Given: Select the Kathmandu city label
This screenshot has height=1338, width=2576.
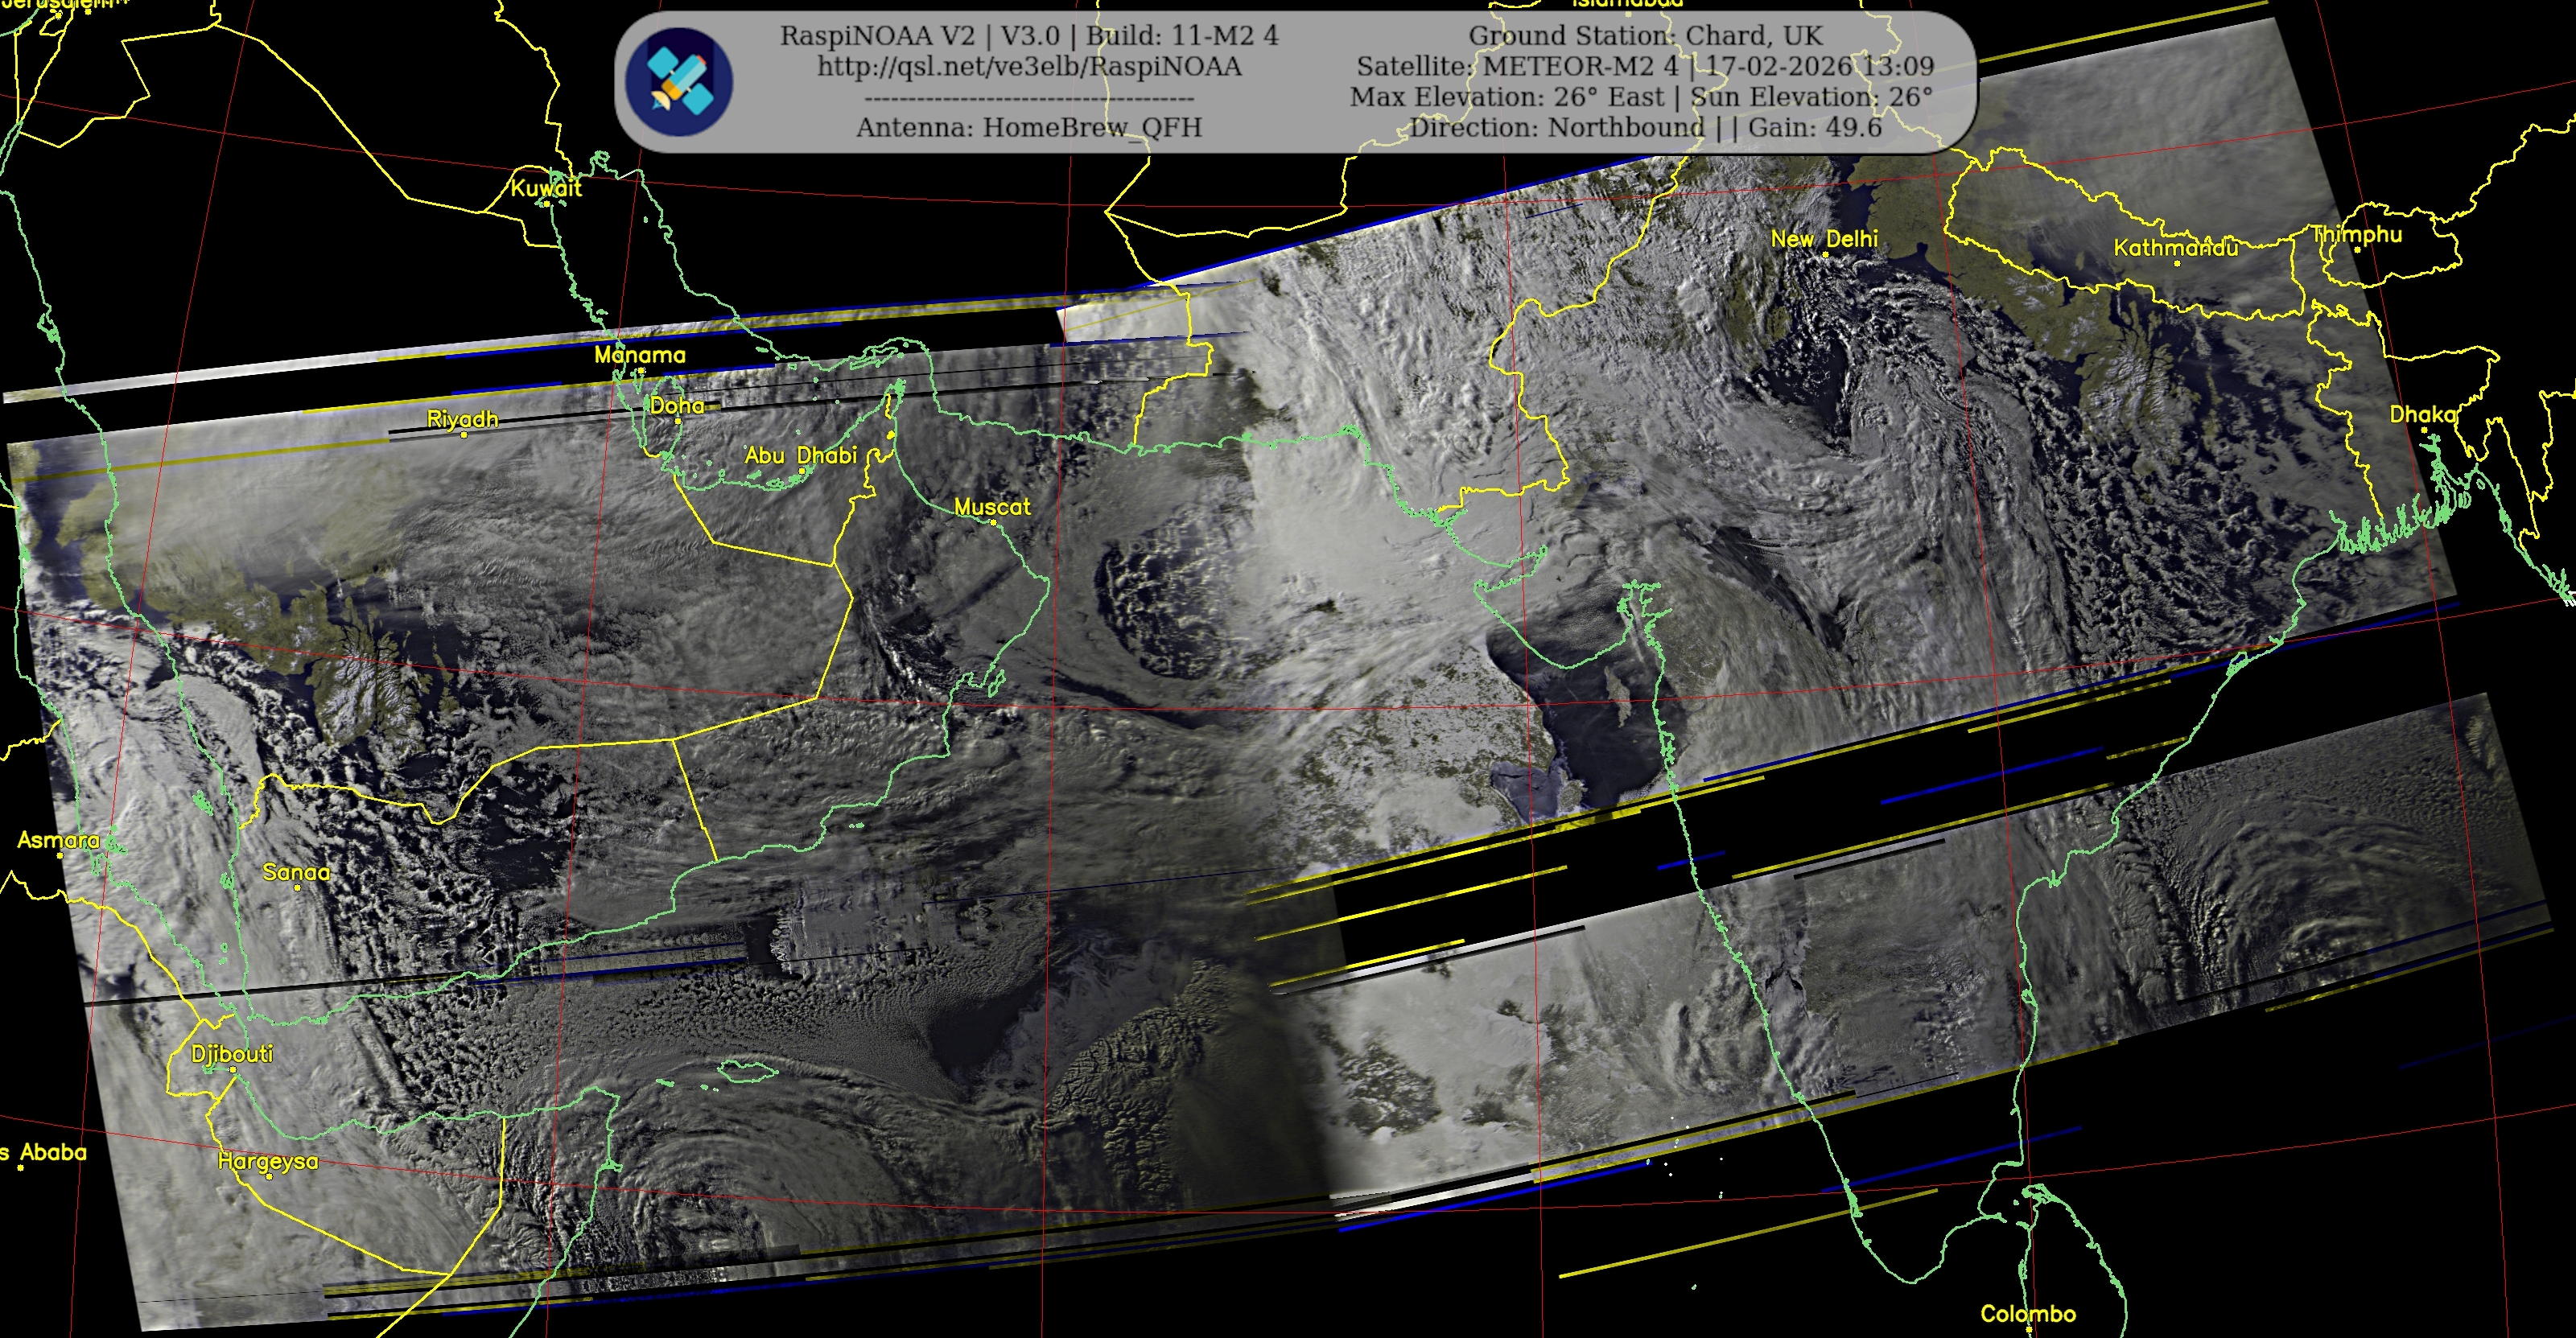Looking at the screenshot, I should coord(2176,248).
